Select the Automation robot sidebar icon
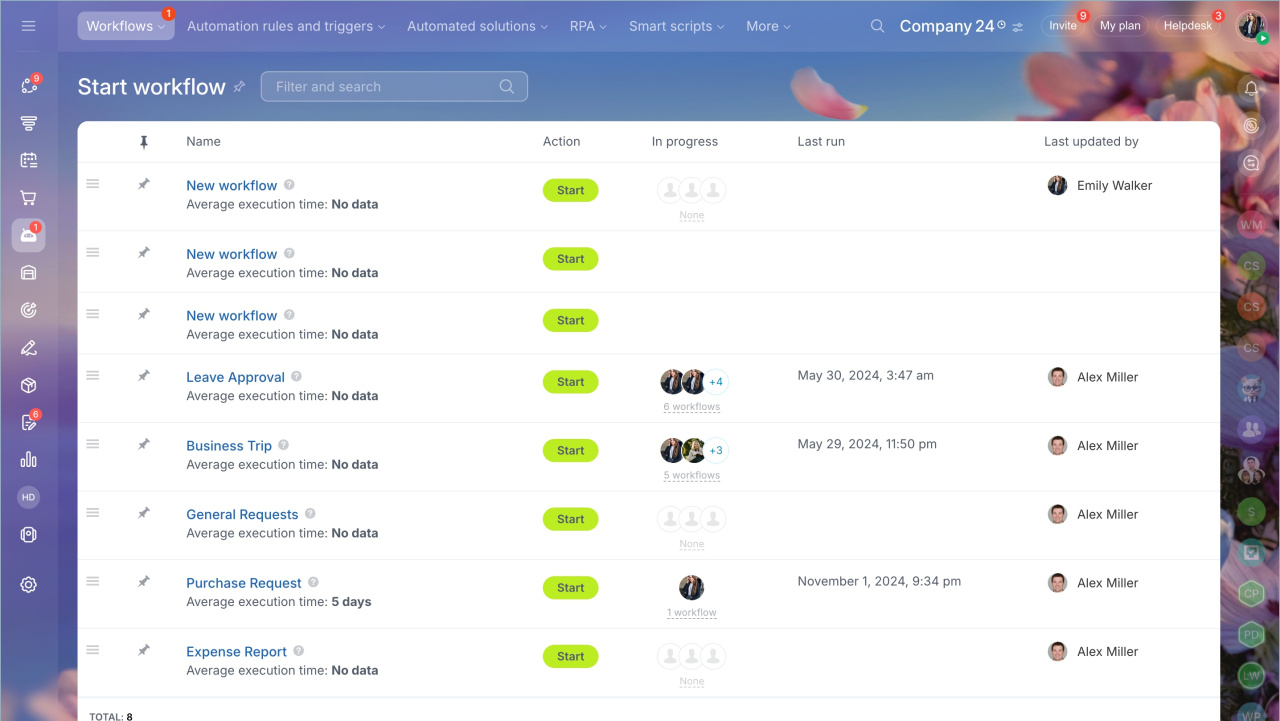Screen dimensions: 1280x721 click(x=28, y=235)
